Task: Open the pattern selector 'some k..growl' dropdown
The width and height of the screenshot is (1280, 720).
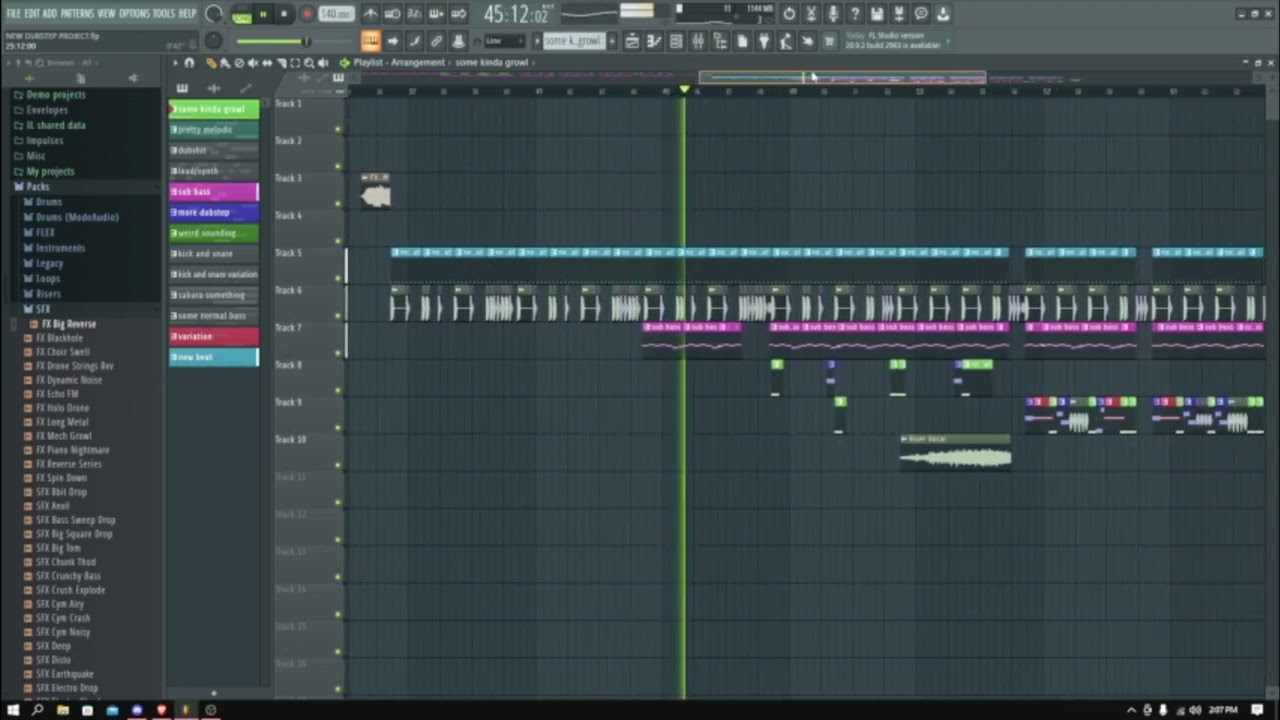Action: tap(574, 41)
